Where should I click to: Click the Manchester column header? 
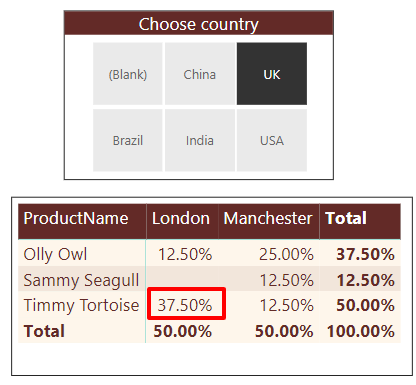[x=269, y=221]
